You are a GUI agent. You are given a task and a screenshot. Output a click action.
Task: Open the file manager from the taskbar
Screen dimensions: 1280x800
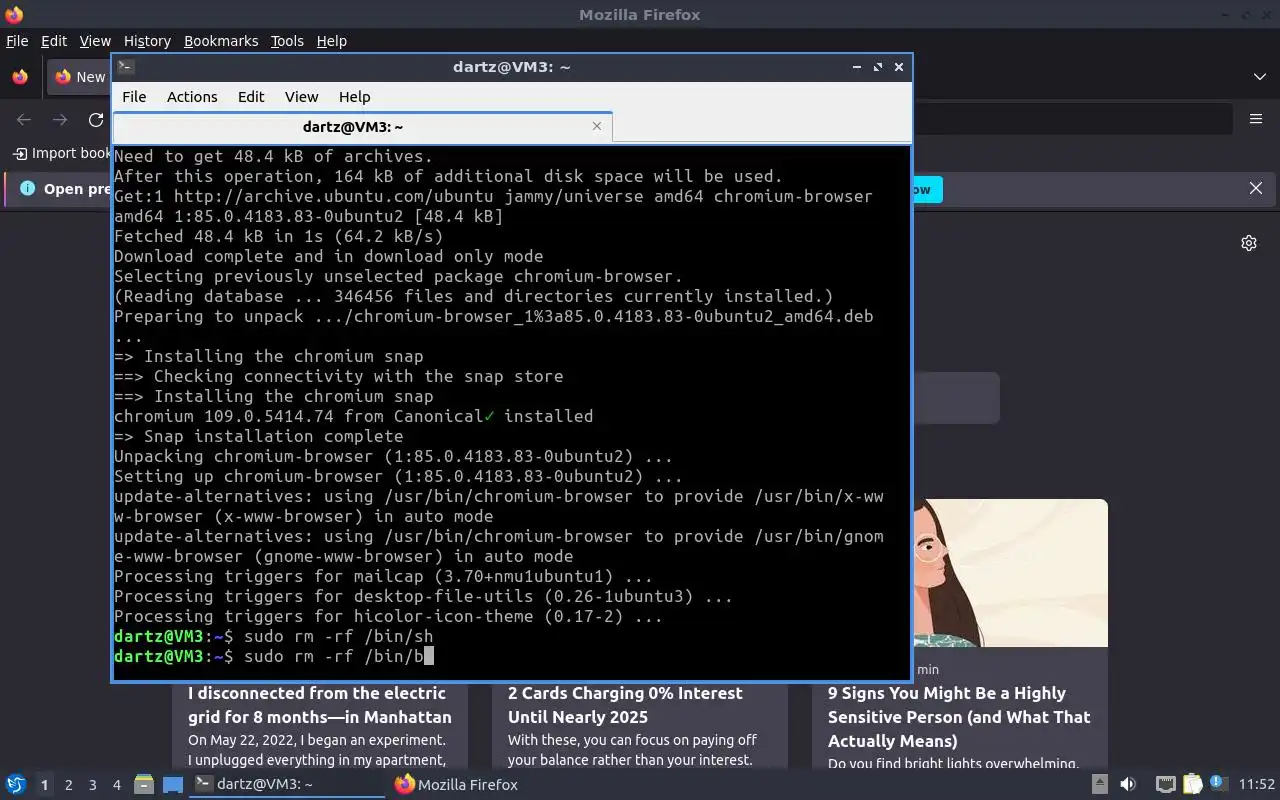(x=144, y=785)
